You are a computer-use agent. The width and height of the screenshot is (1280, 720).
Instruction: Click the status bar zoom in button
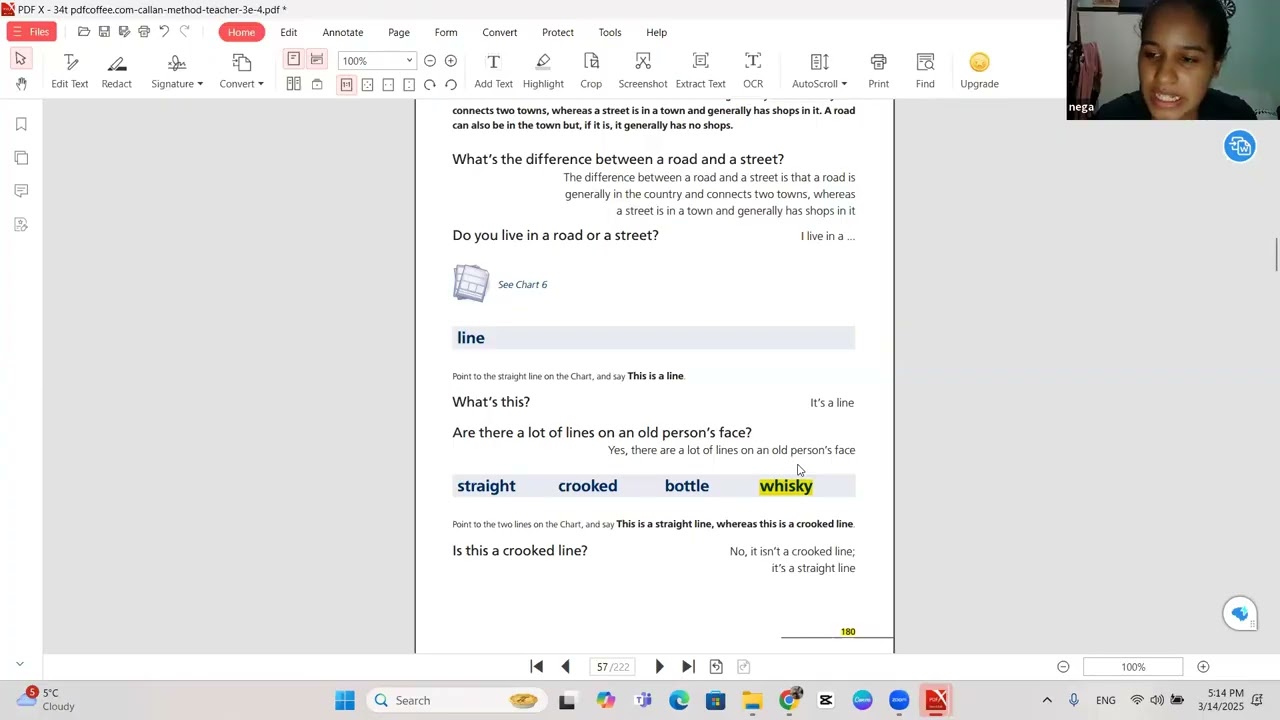[1203, 667]
